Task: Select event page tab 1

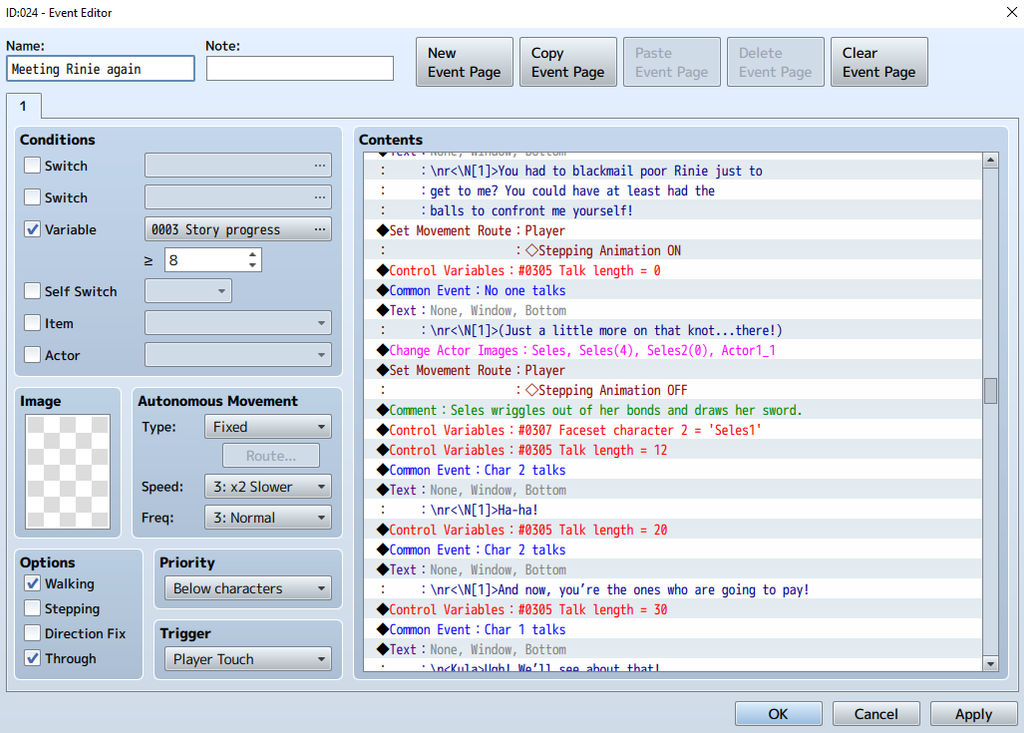Action: coord(24,106)
